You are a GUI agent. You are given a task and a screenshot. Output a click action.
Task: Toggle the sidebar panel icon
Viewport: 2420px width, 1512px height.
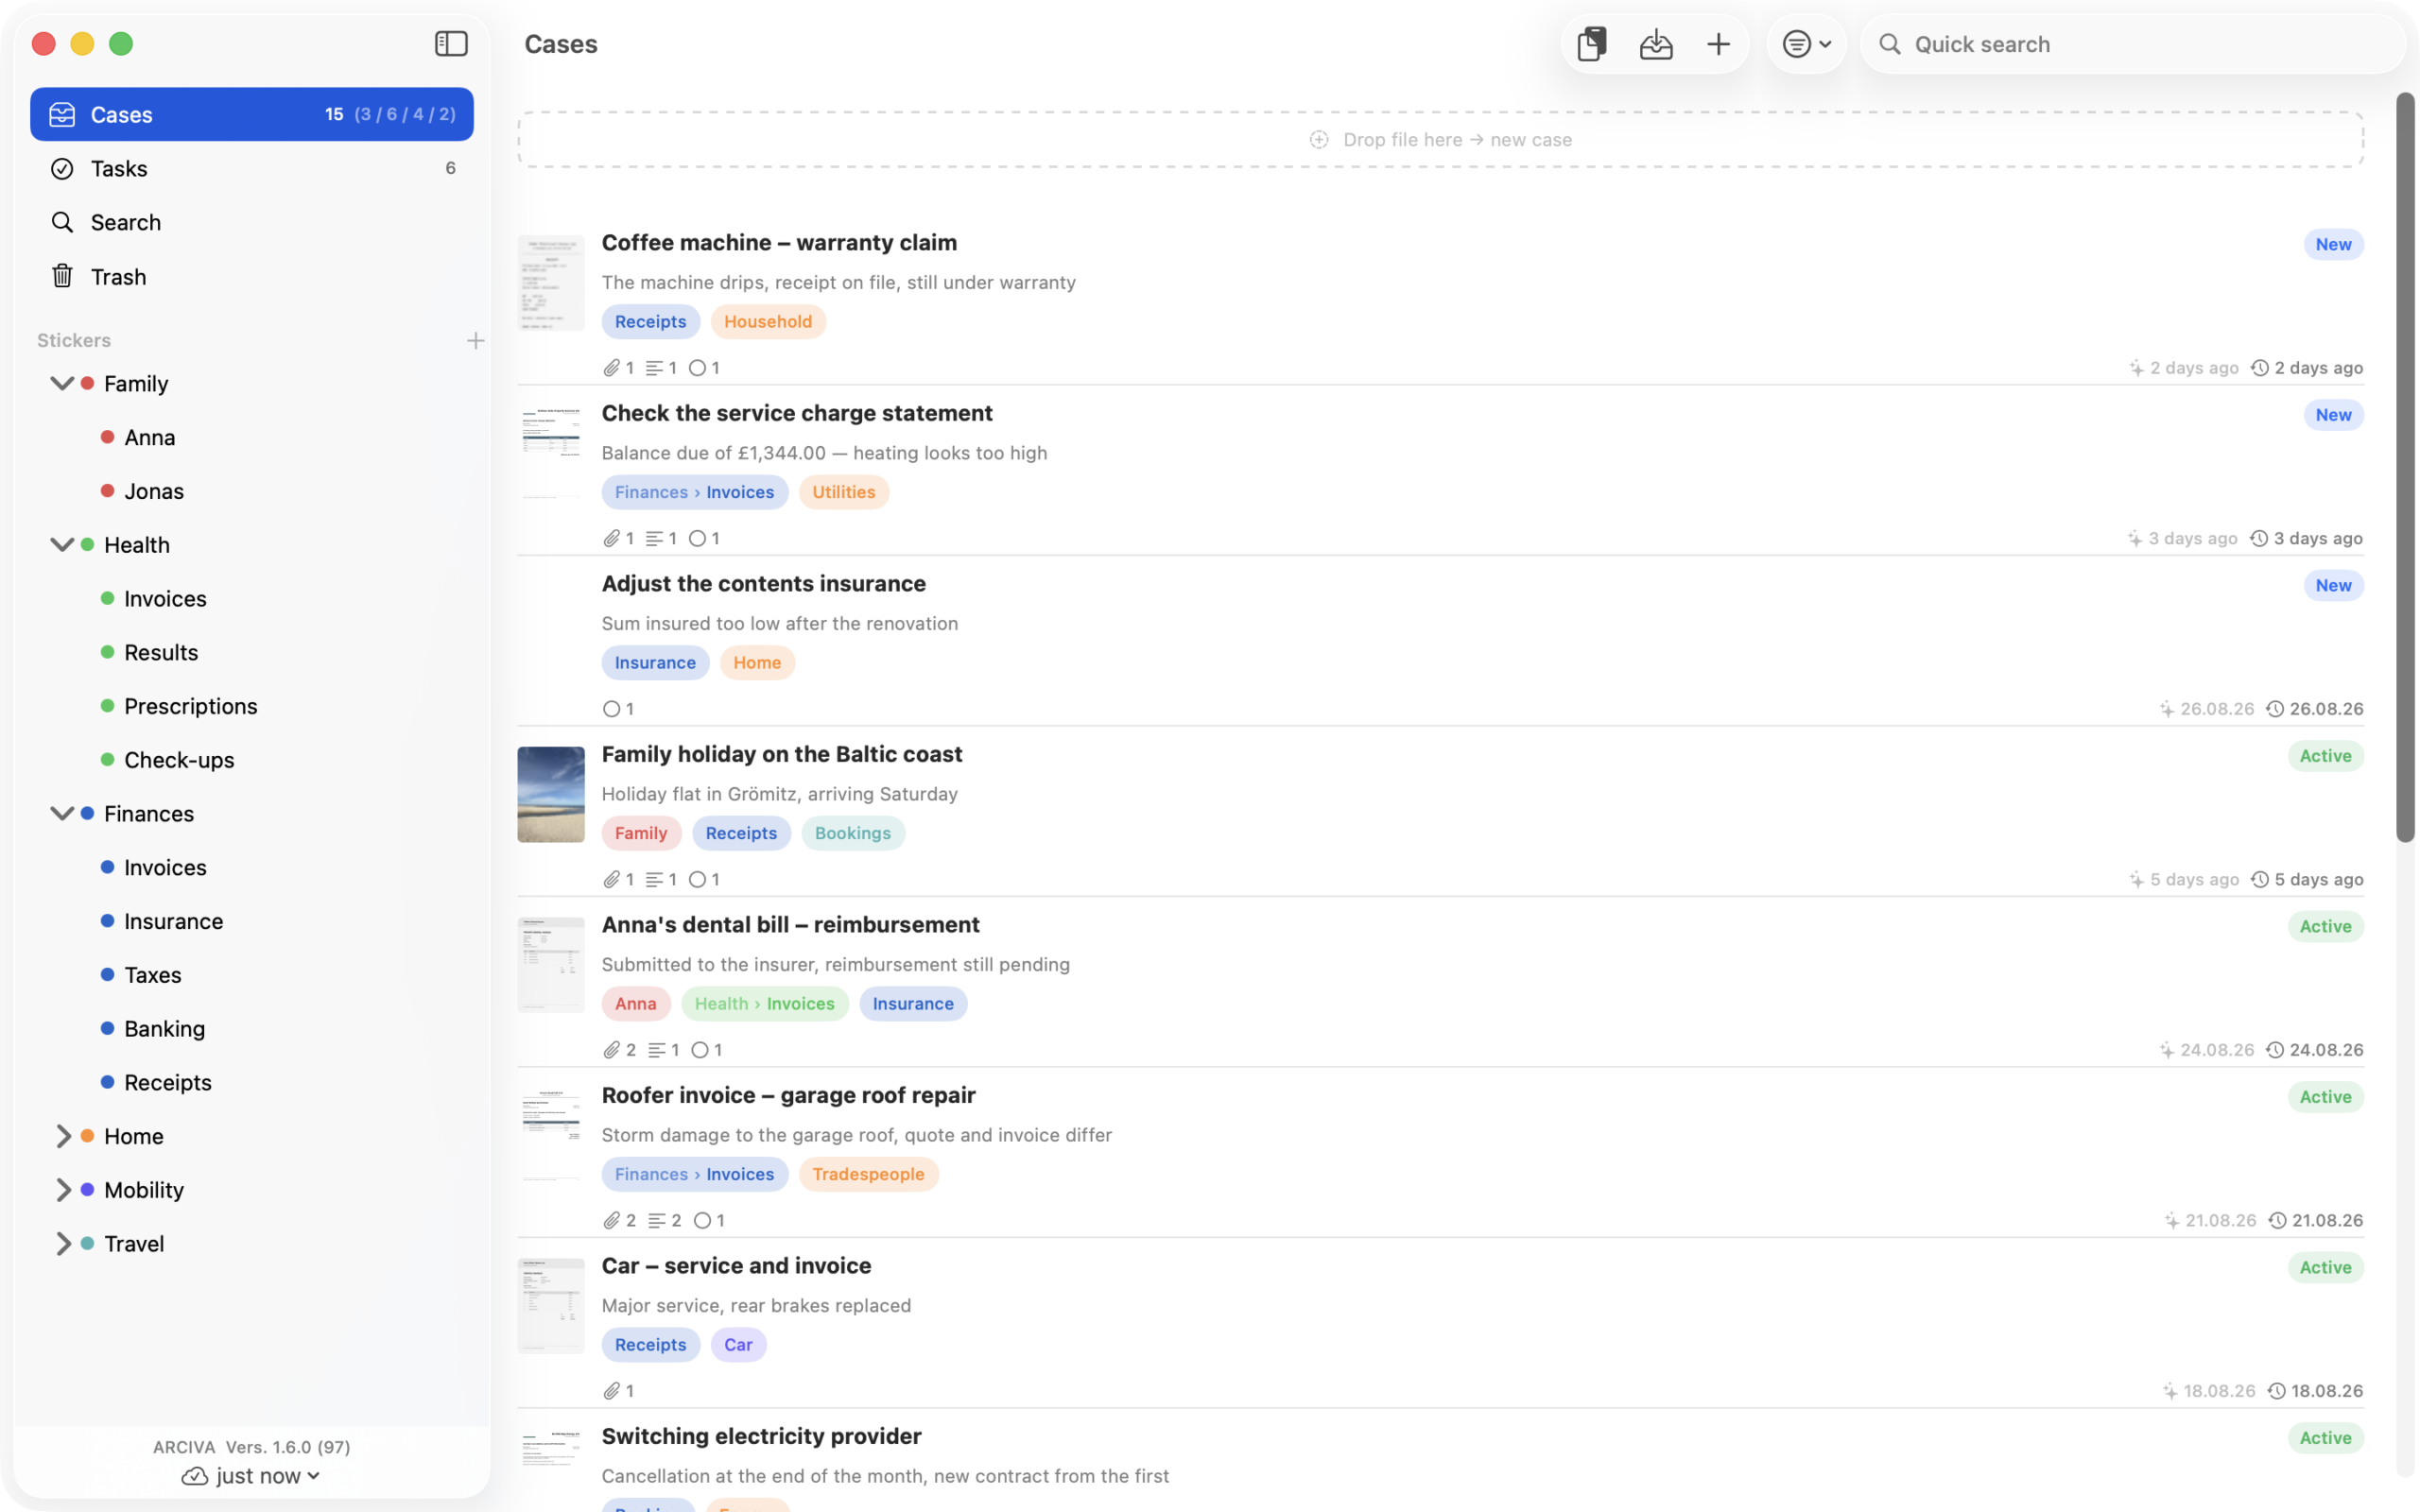451,44
